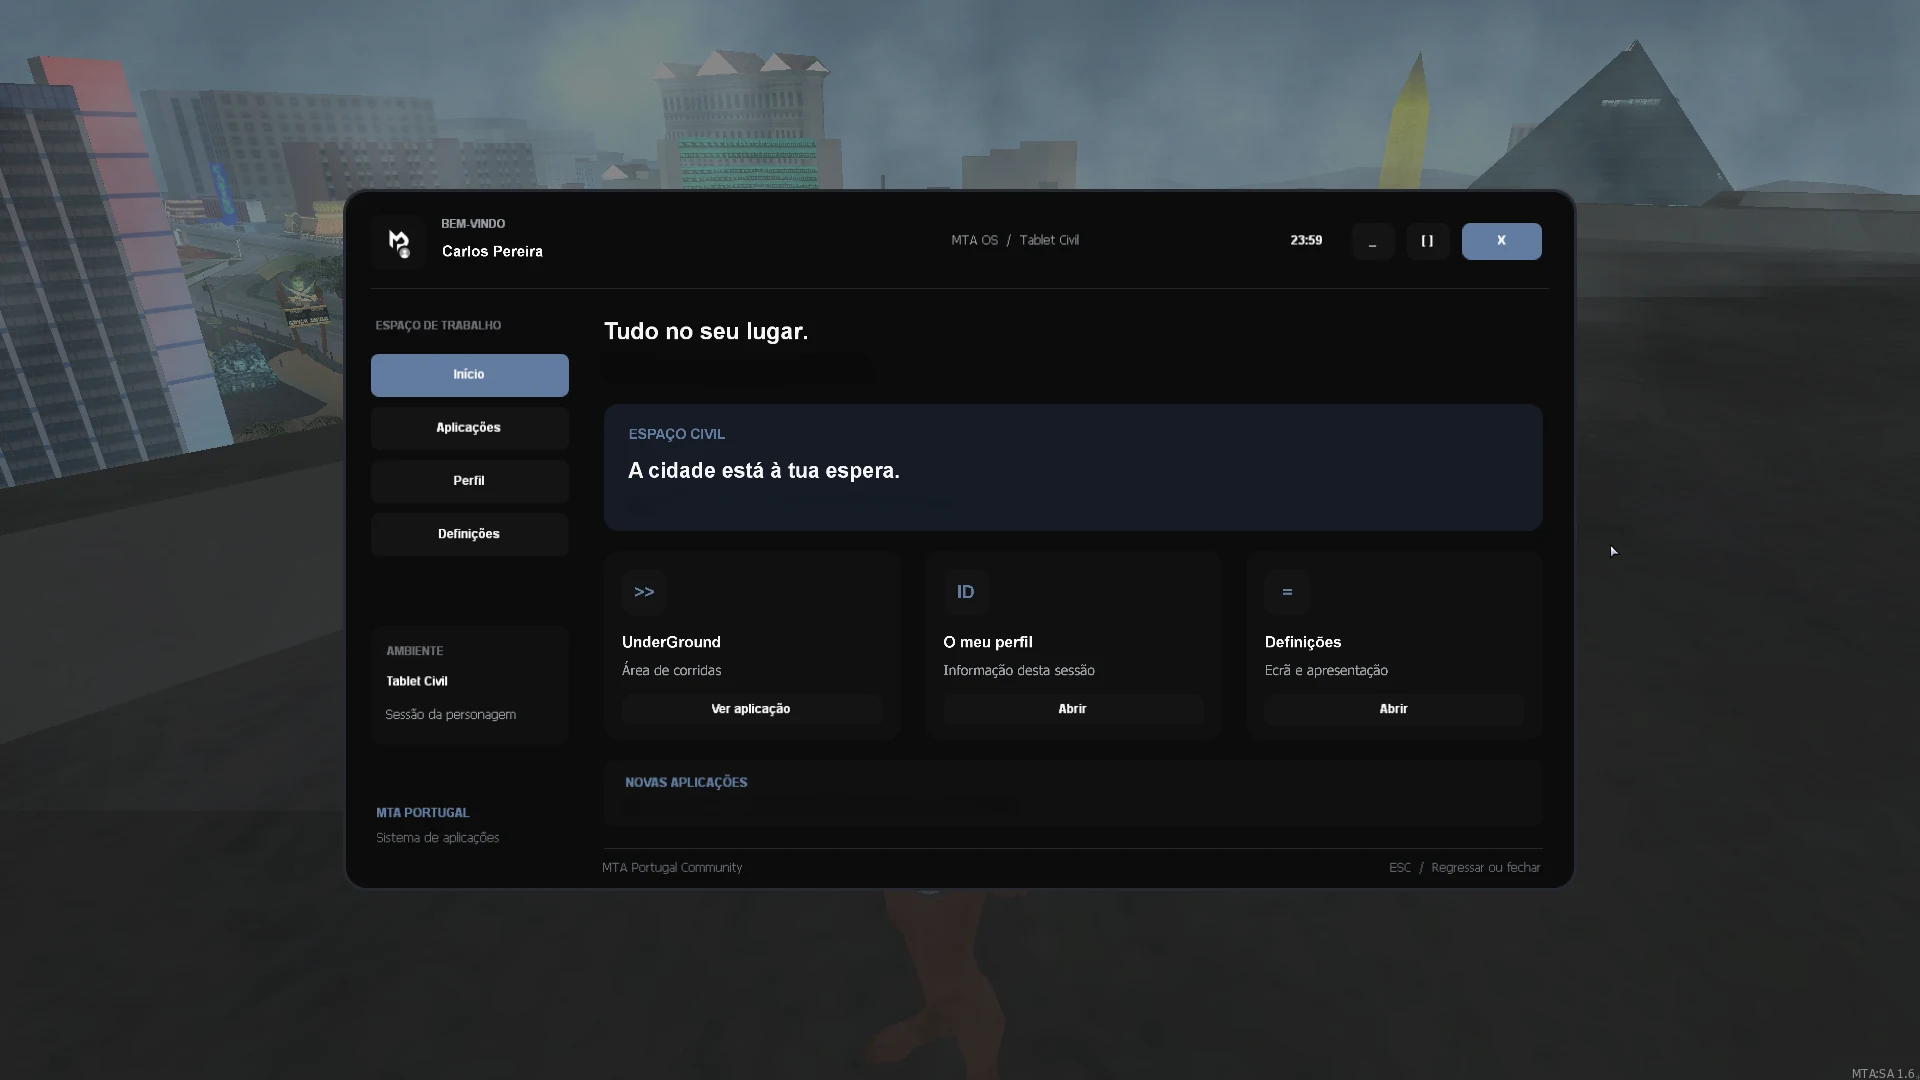Screen dimensions: 1920x1080
Task: Click A cidade está à tua espera text
Action: coord(764,471)
